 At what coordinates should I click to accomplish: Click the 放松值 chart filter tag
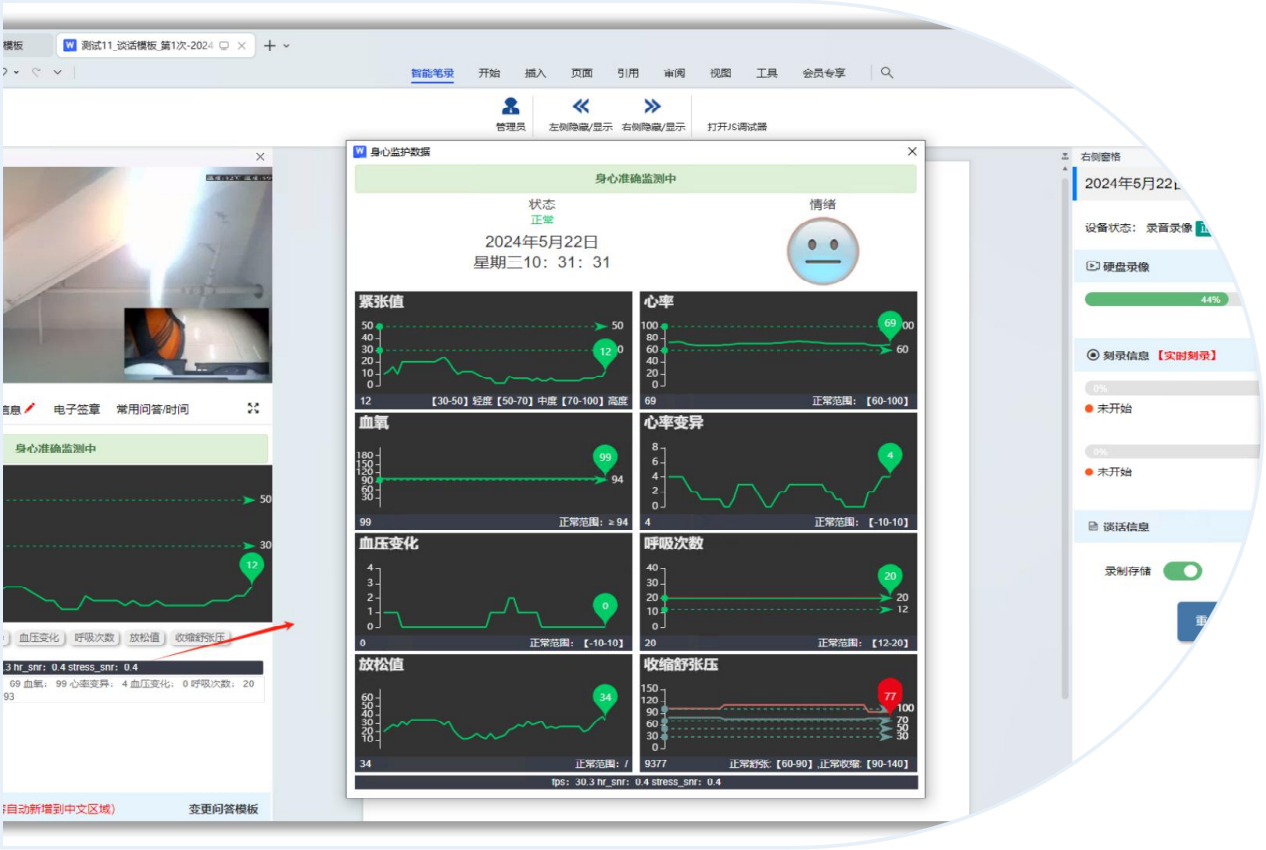pos(144,638)
